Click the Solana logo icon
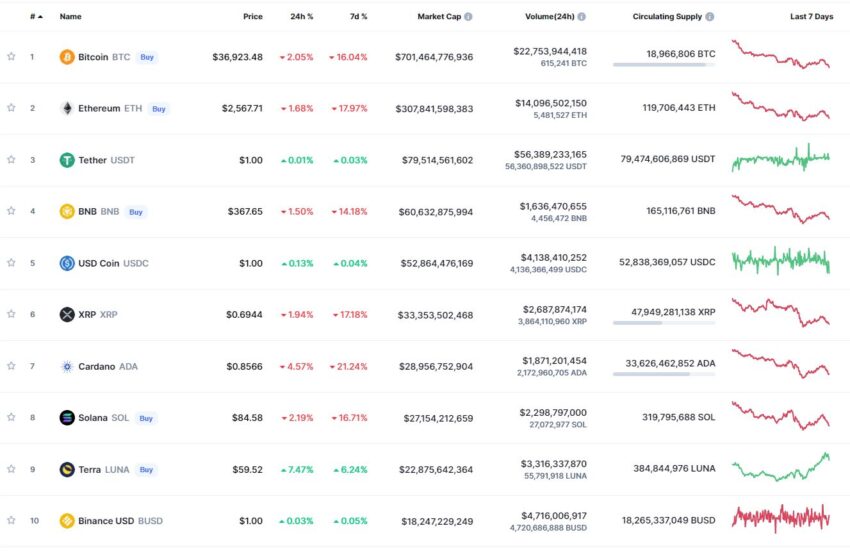 (67, 418)
